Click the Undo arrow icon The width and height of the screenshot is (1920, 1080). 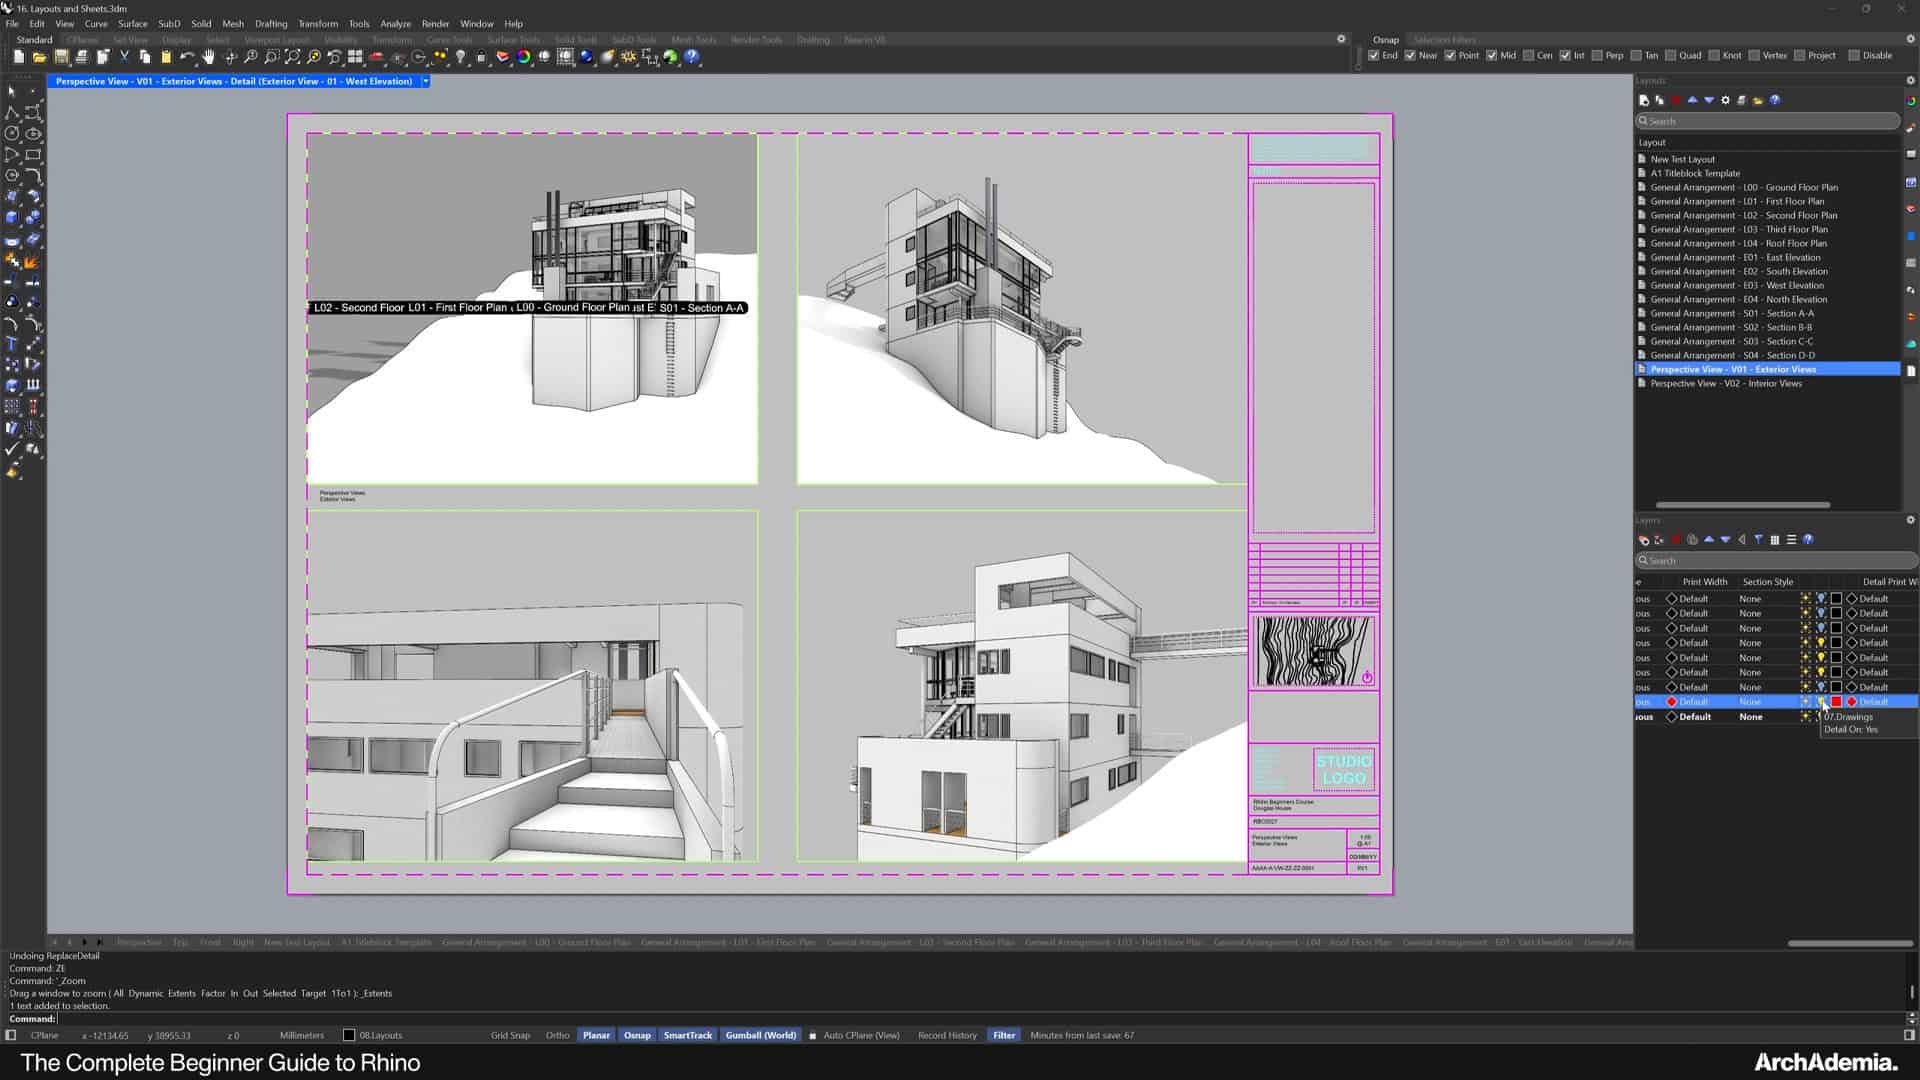186,57
